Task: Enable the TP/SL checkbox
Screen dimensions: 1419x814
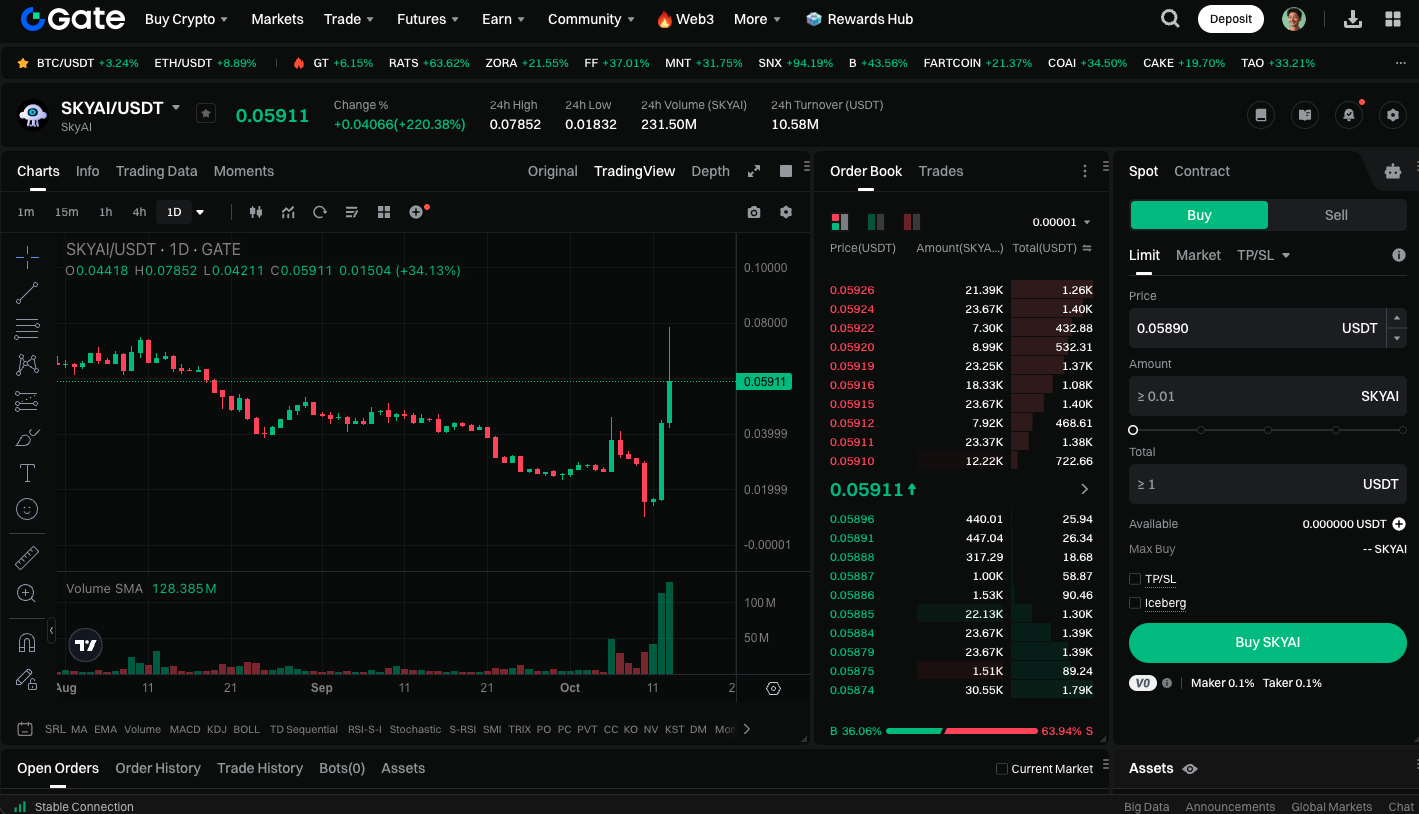Action: point(1135,579)
